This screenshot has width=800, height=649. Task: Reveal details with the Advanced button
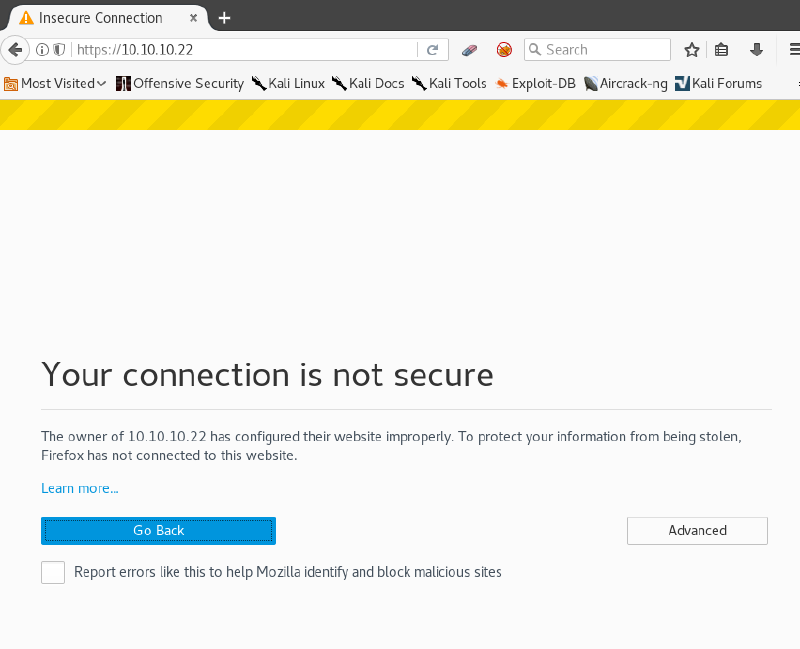click(697, 530)
